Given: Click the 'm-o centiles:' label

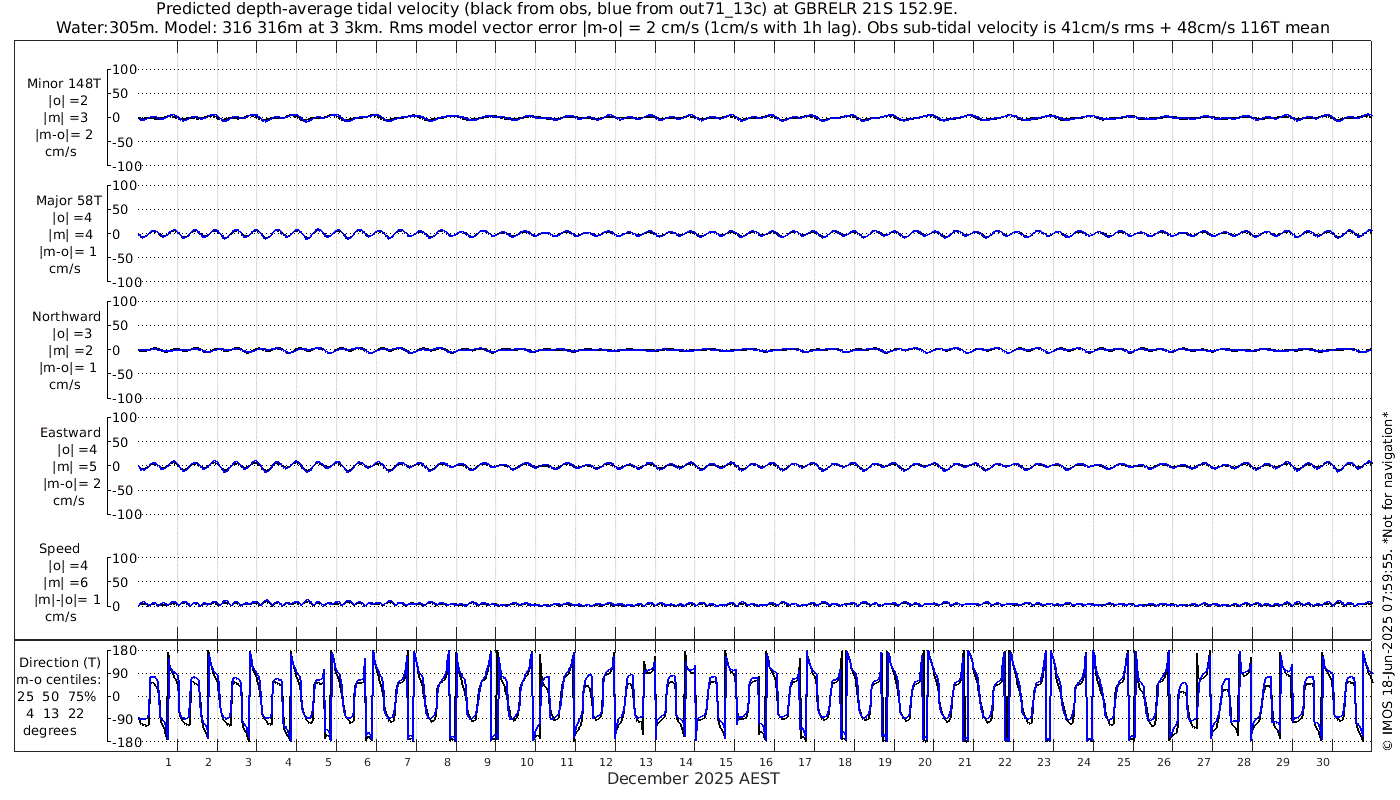Looking at the screenshot, I should pos(61,679).
